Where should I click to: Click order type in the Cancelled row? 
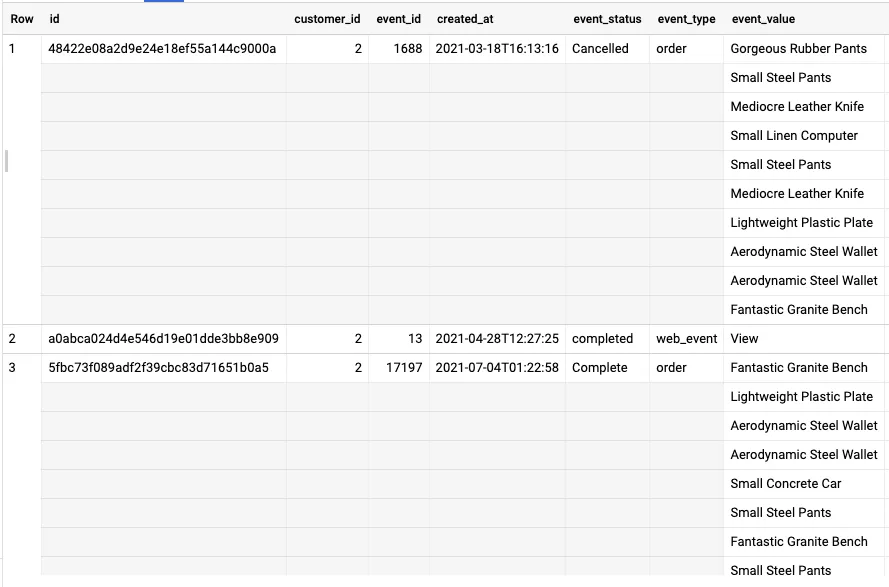click(671, 49)
